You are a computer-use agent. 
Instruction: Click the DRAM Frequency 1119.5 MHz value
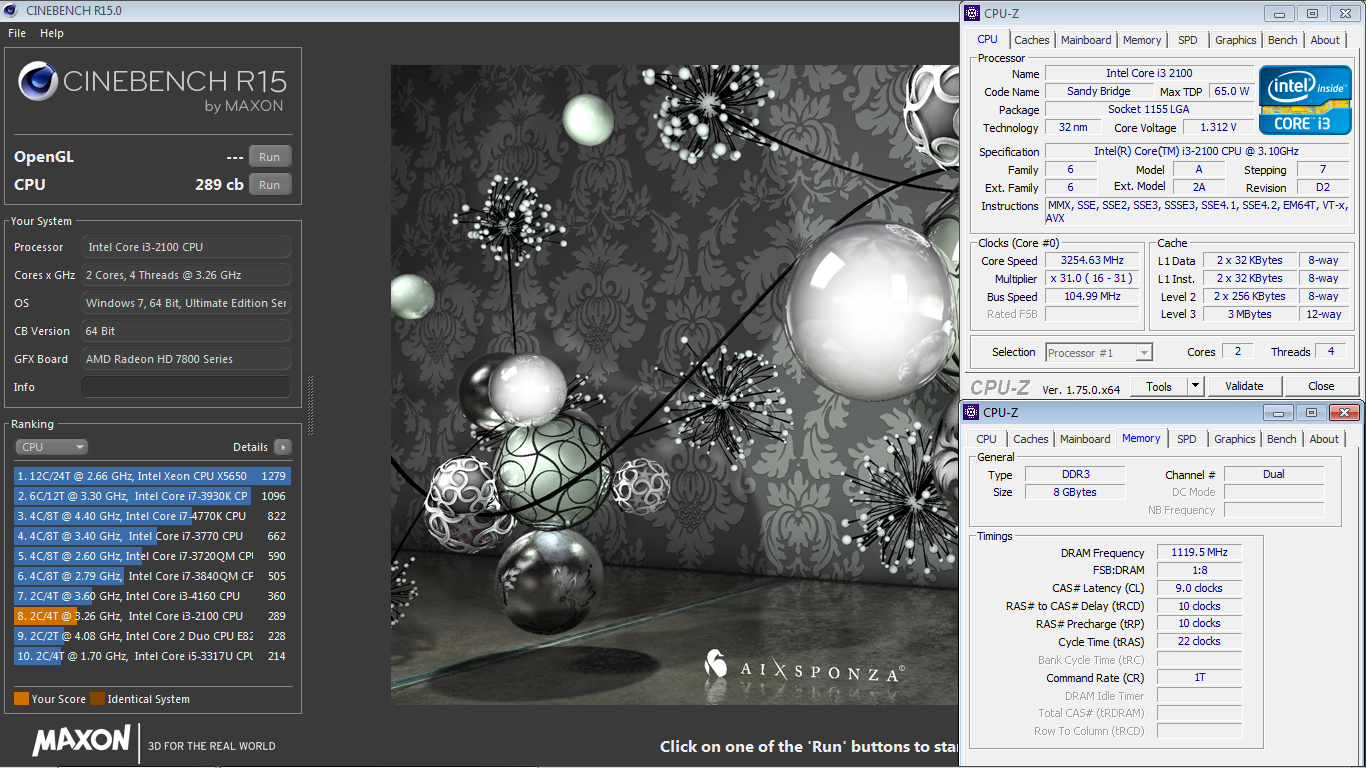tap(1199, 552)
